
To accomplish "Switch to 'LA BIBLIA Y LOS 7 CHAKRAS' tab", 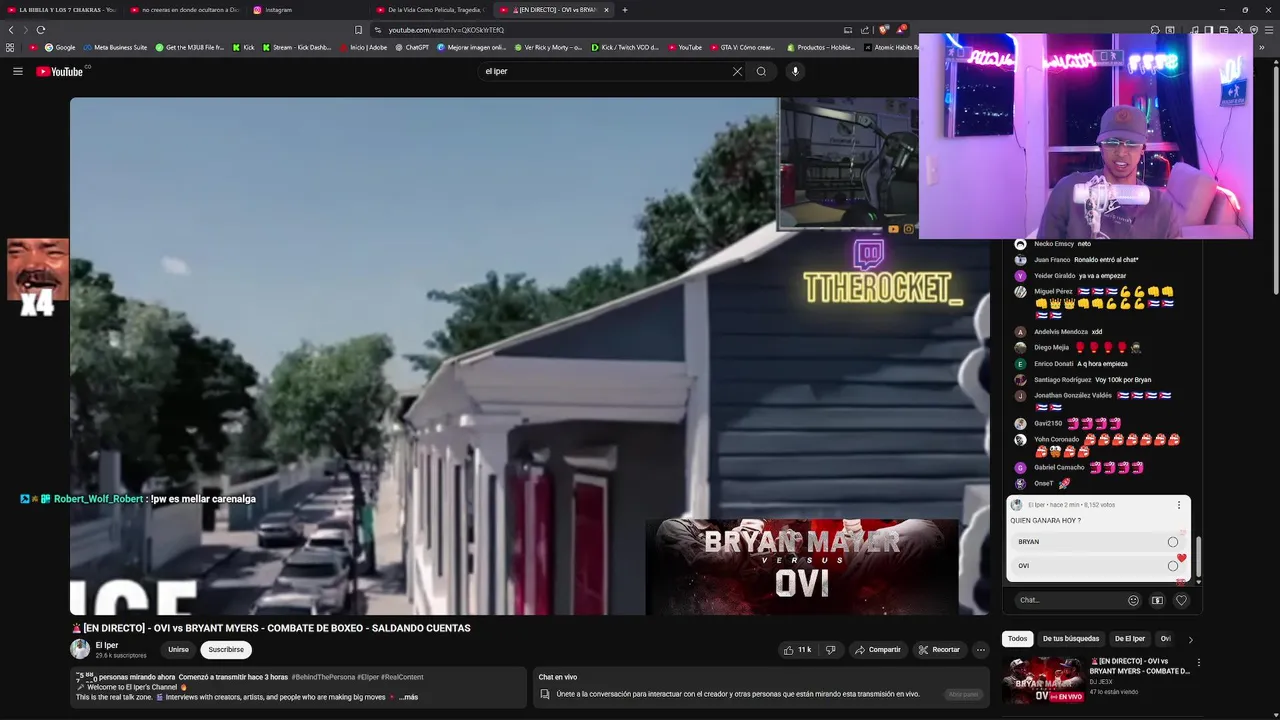I will coord(62,10).
